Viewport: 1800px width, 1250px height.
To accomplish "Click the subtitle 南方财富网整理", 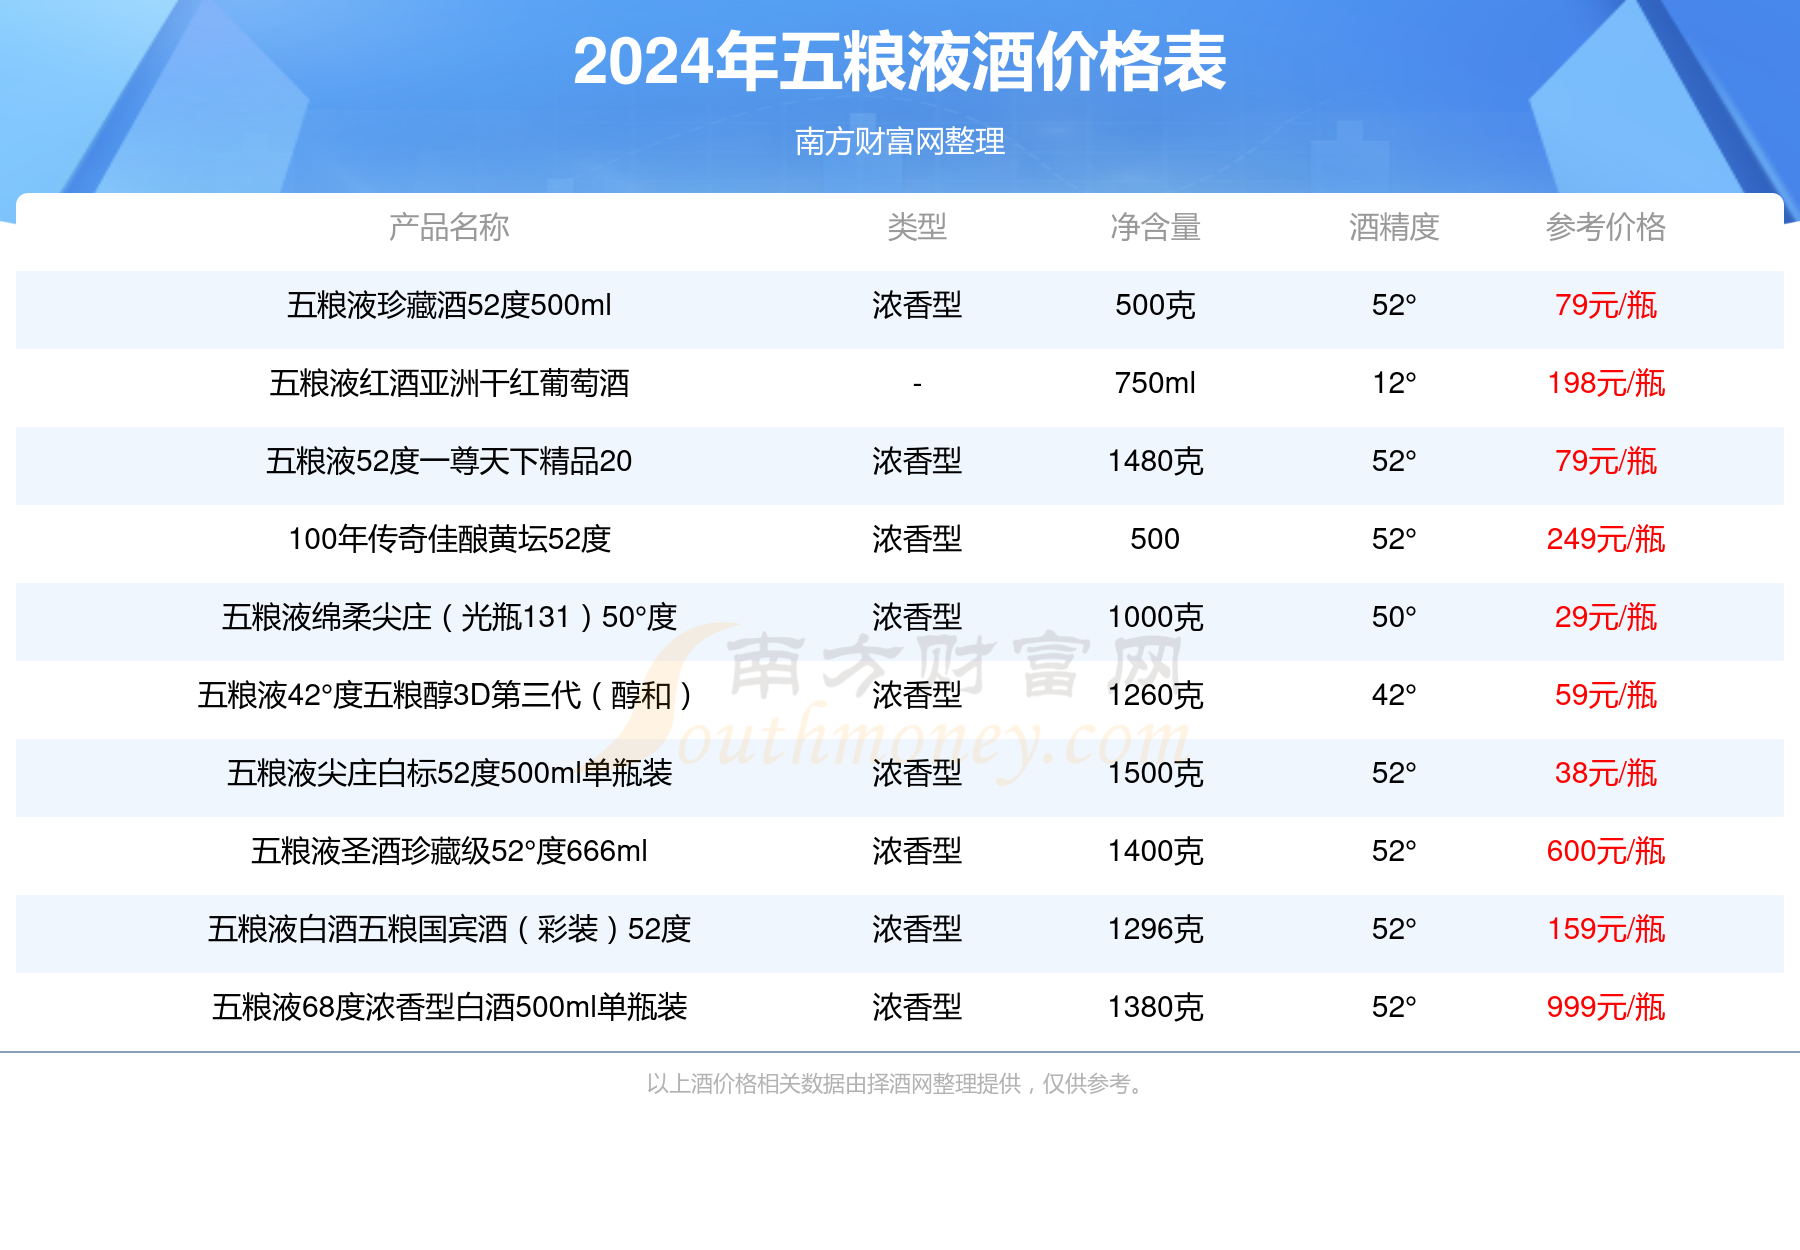I will [900, 142].
